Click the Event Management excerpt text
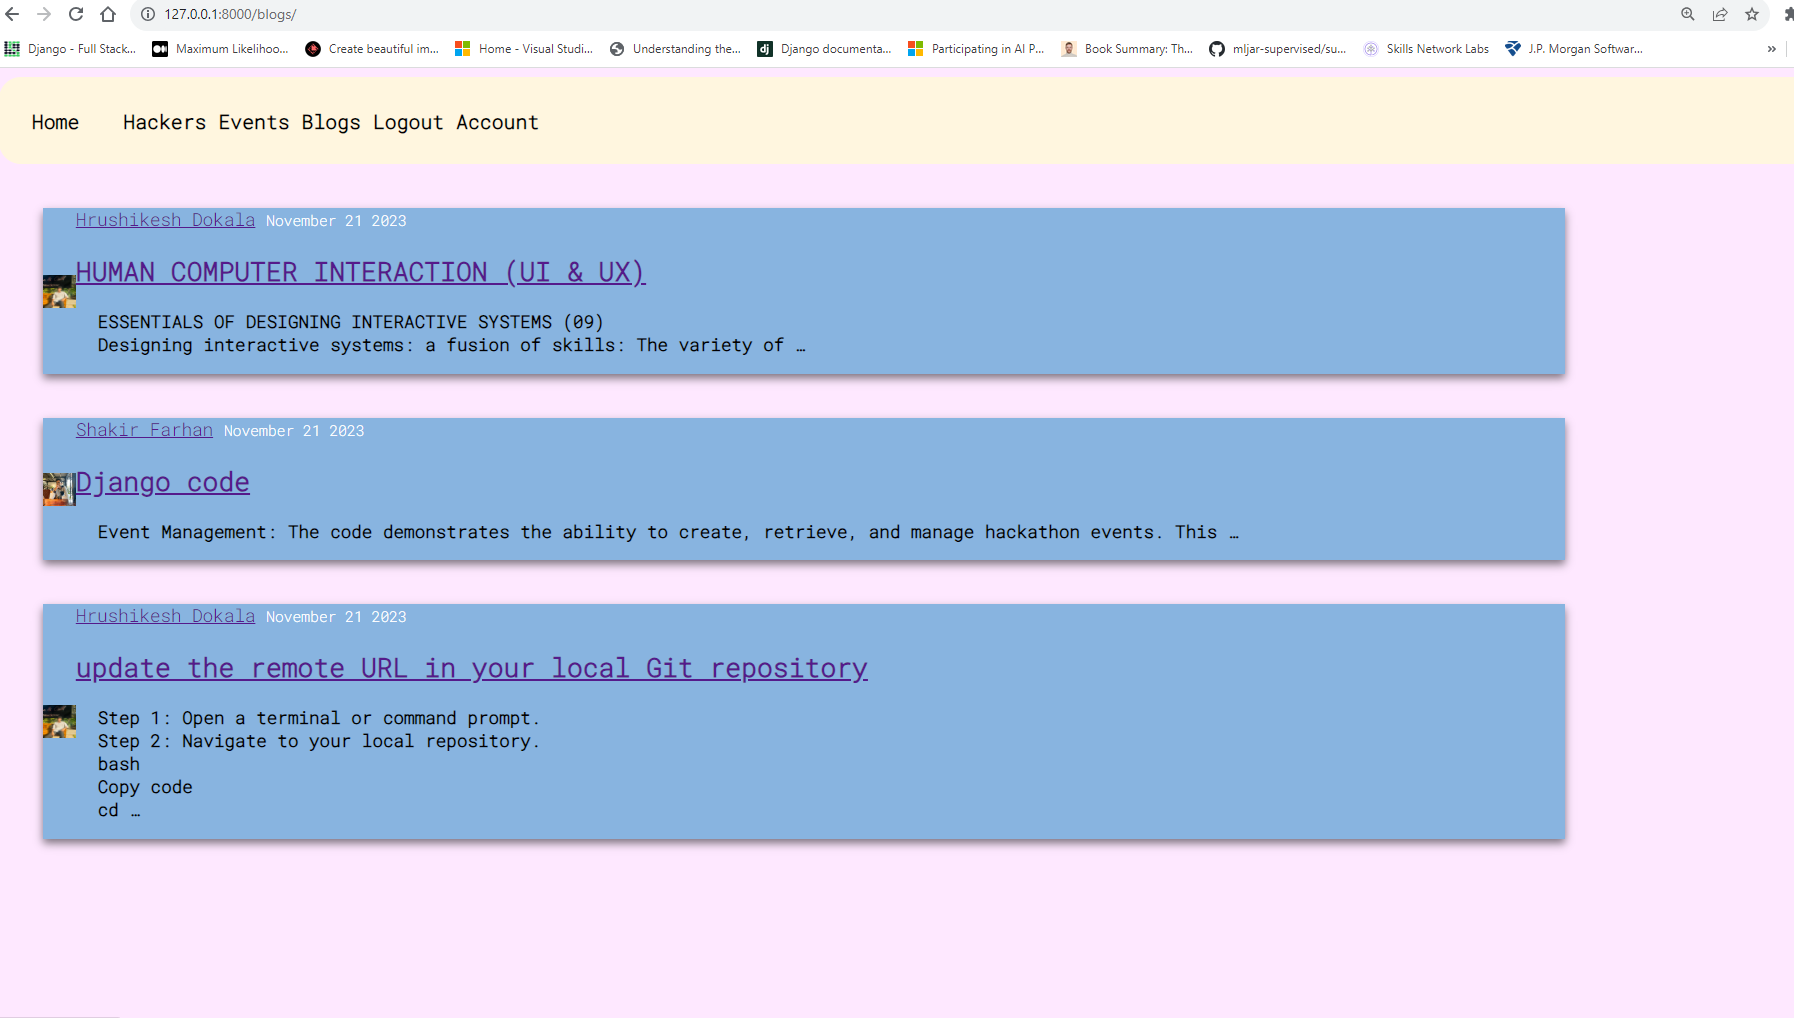1794x1018 pixels. pos(668,532)
